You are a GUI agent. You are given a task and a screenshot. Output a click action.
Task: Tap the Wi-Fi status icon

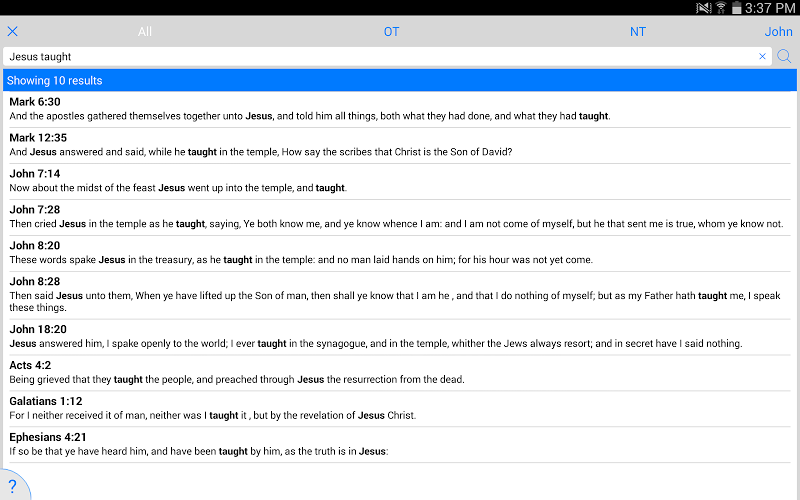pyautogui.click(x=720, y=8)
